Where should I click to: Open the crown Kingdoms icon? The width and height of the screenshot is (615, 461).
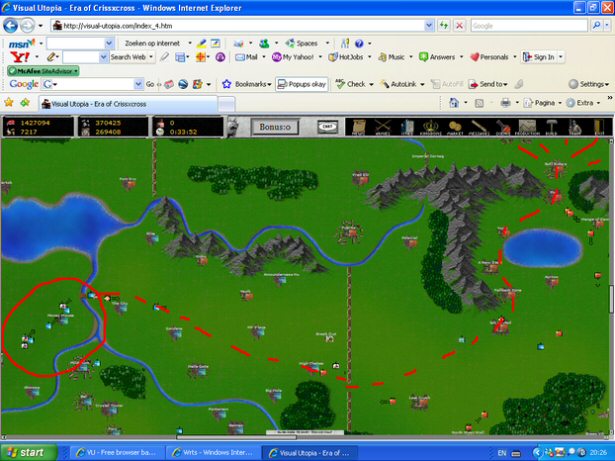430,127
